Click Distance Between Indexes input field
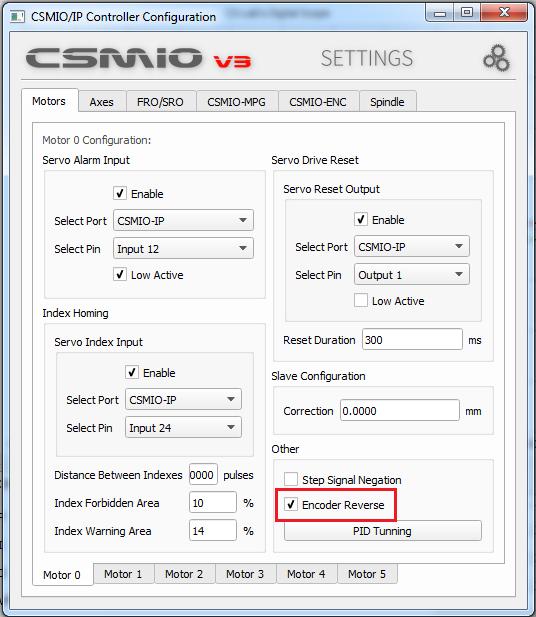This screenshot has width=536, height=617. [x=203, y=475]
